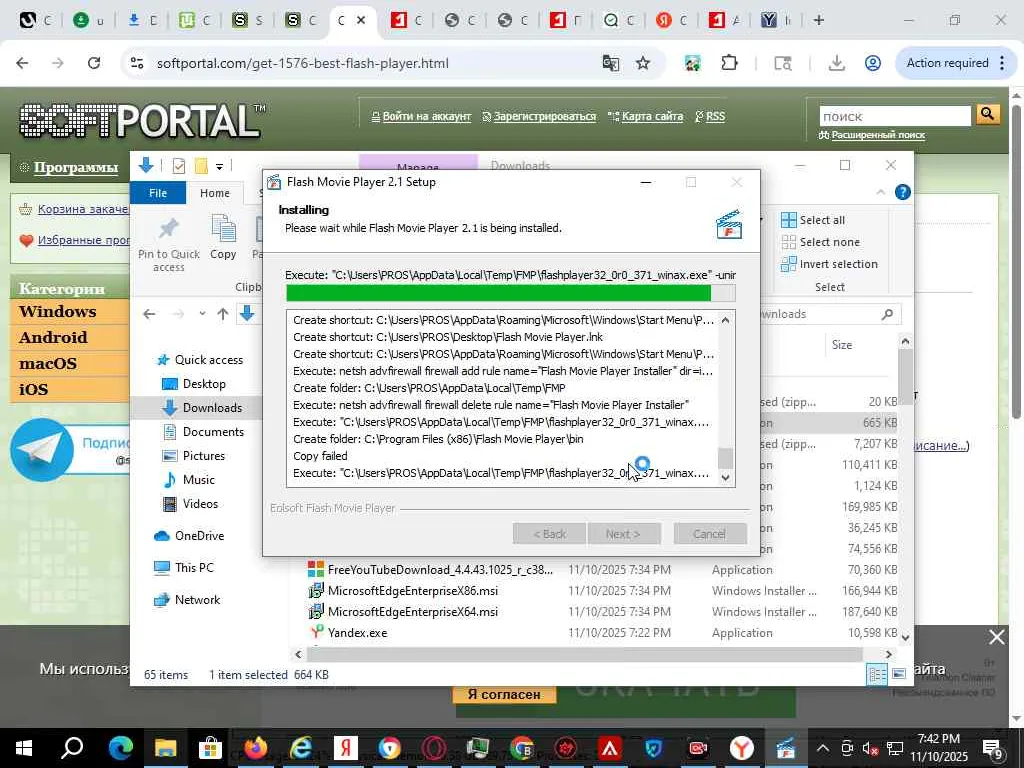Select This PC in Explorer navigation pane
This screenshot has width=1024, height=768.
pyautogui.click(x=184, y=568)
